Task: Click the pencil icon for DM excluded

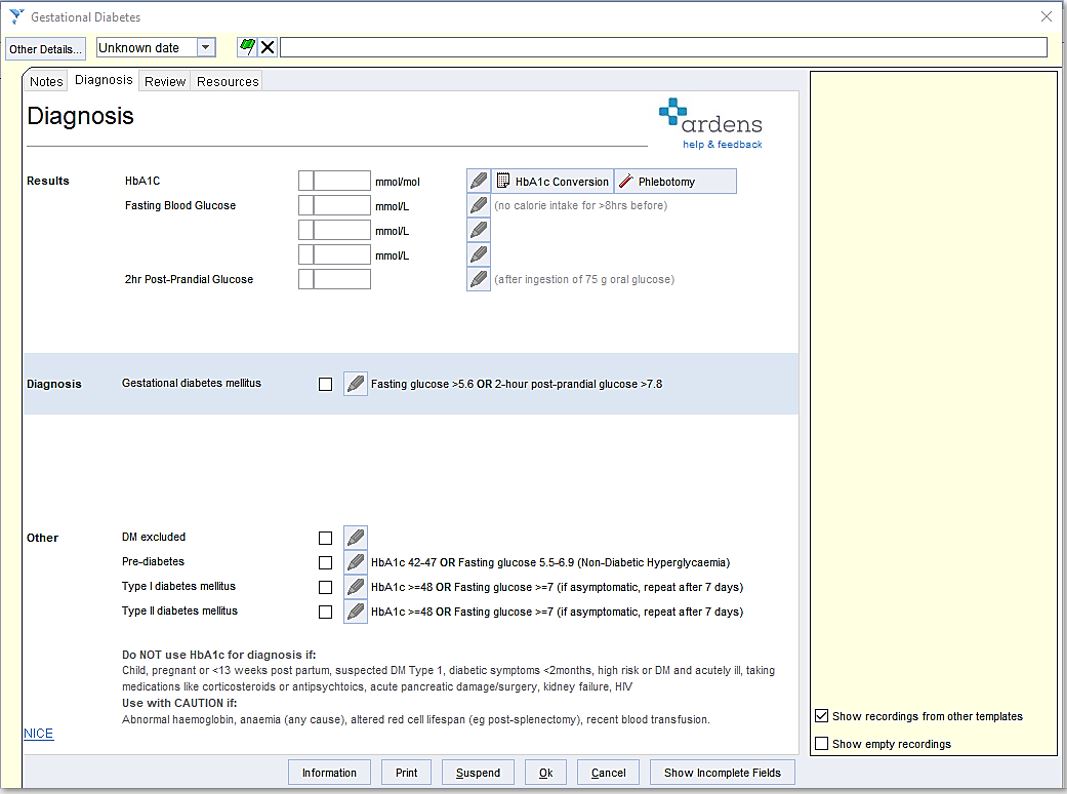Action: [x=355, y=537]
